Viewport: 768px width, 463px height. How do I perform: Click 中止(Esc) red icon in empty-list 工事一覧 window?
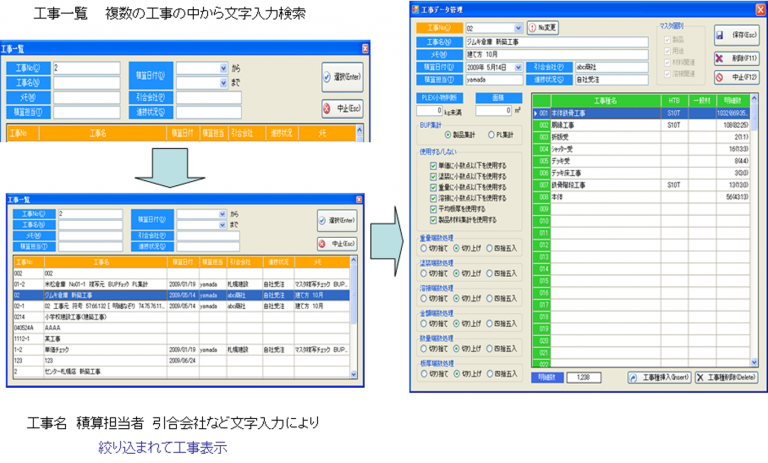click(327, 108)
